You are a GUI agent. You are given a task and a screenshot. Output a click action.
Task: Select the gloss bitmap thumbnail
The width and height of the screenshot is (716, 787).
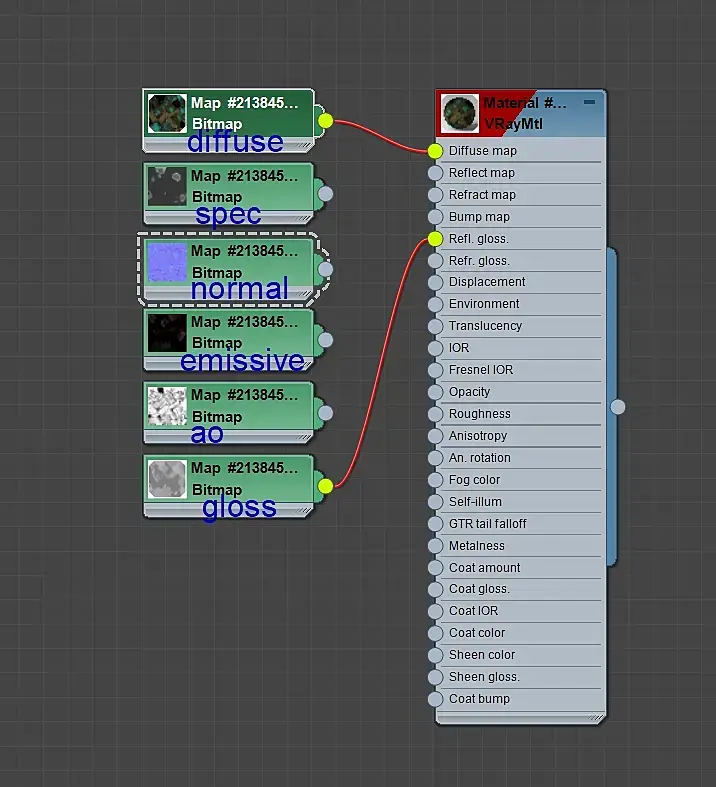tap(167, 479)
